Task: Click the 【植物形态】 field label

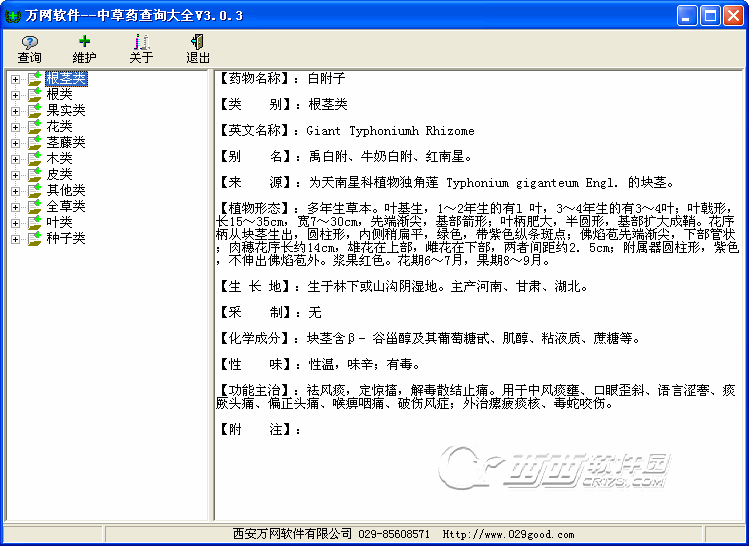Action: 256,208
